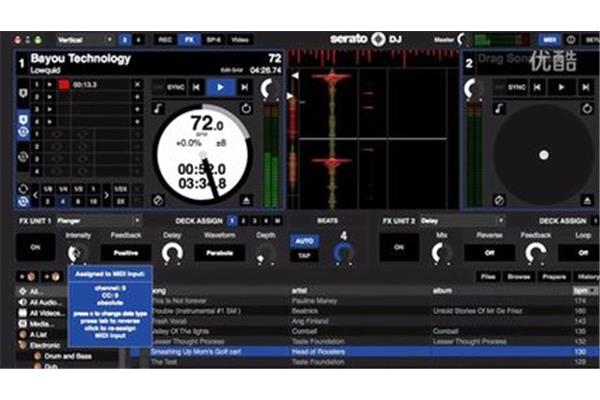Eject the track from deck 1
Viewport: 600px width, 400px height.
(246, 200)
